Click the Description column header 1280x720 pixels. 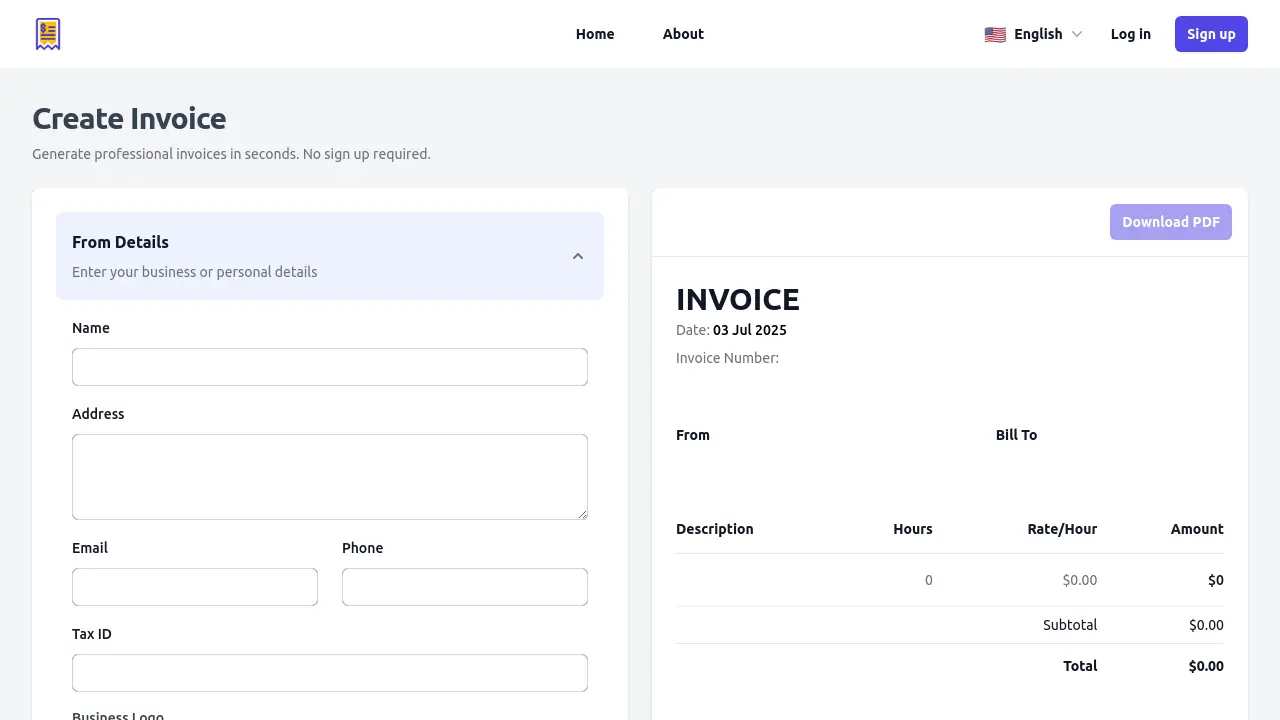tap(715, 529)
